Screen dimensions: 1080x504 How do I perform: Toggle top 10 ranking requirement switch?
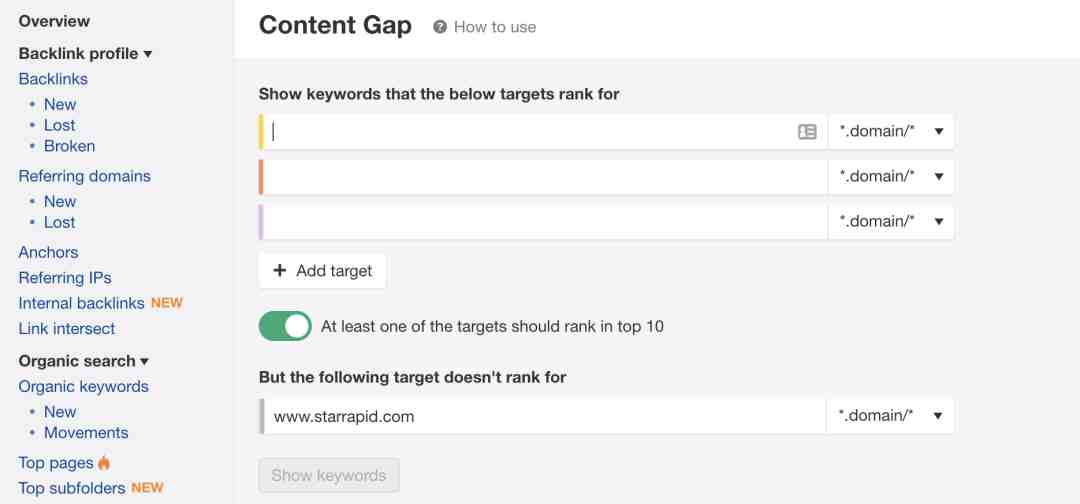pos(285,326)
